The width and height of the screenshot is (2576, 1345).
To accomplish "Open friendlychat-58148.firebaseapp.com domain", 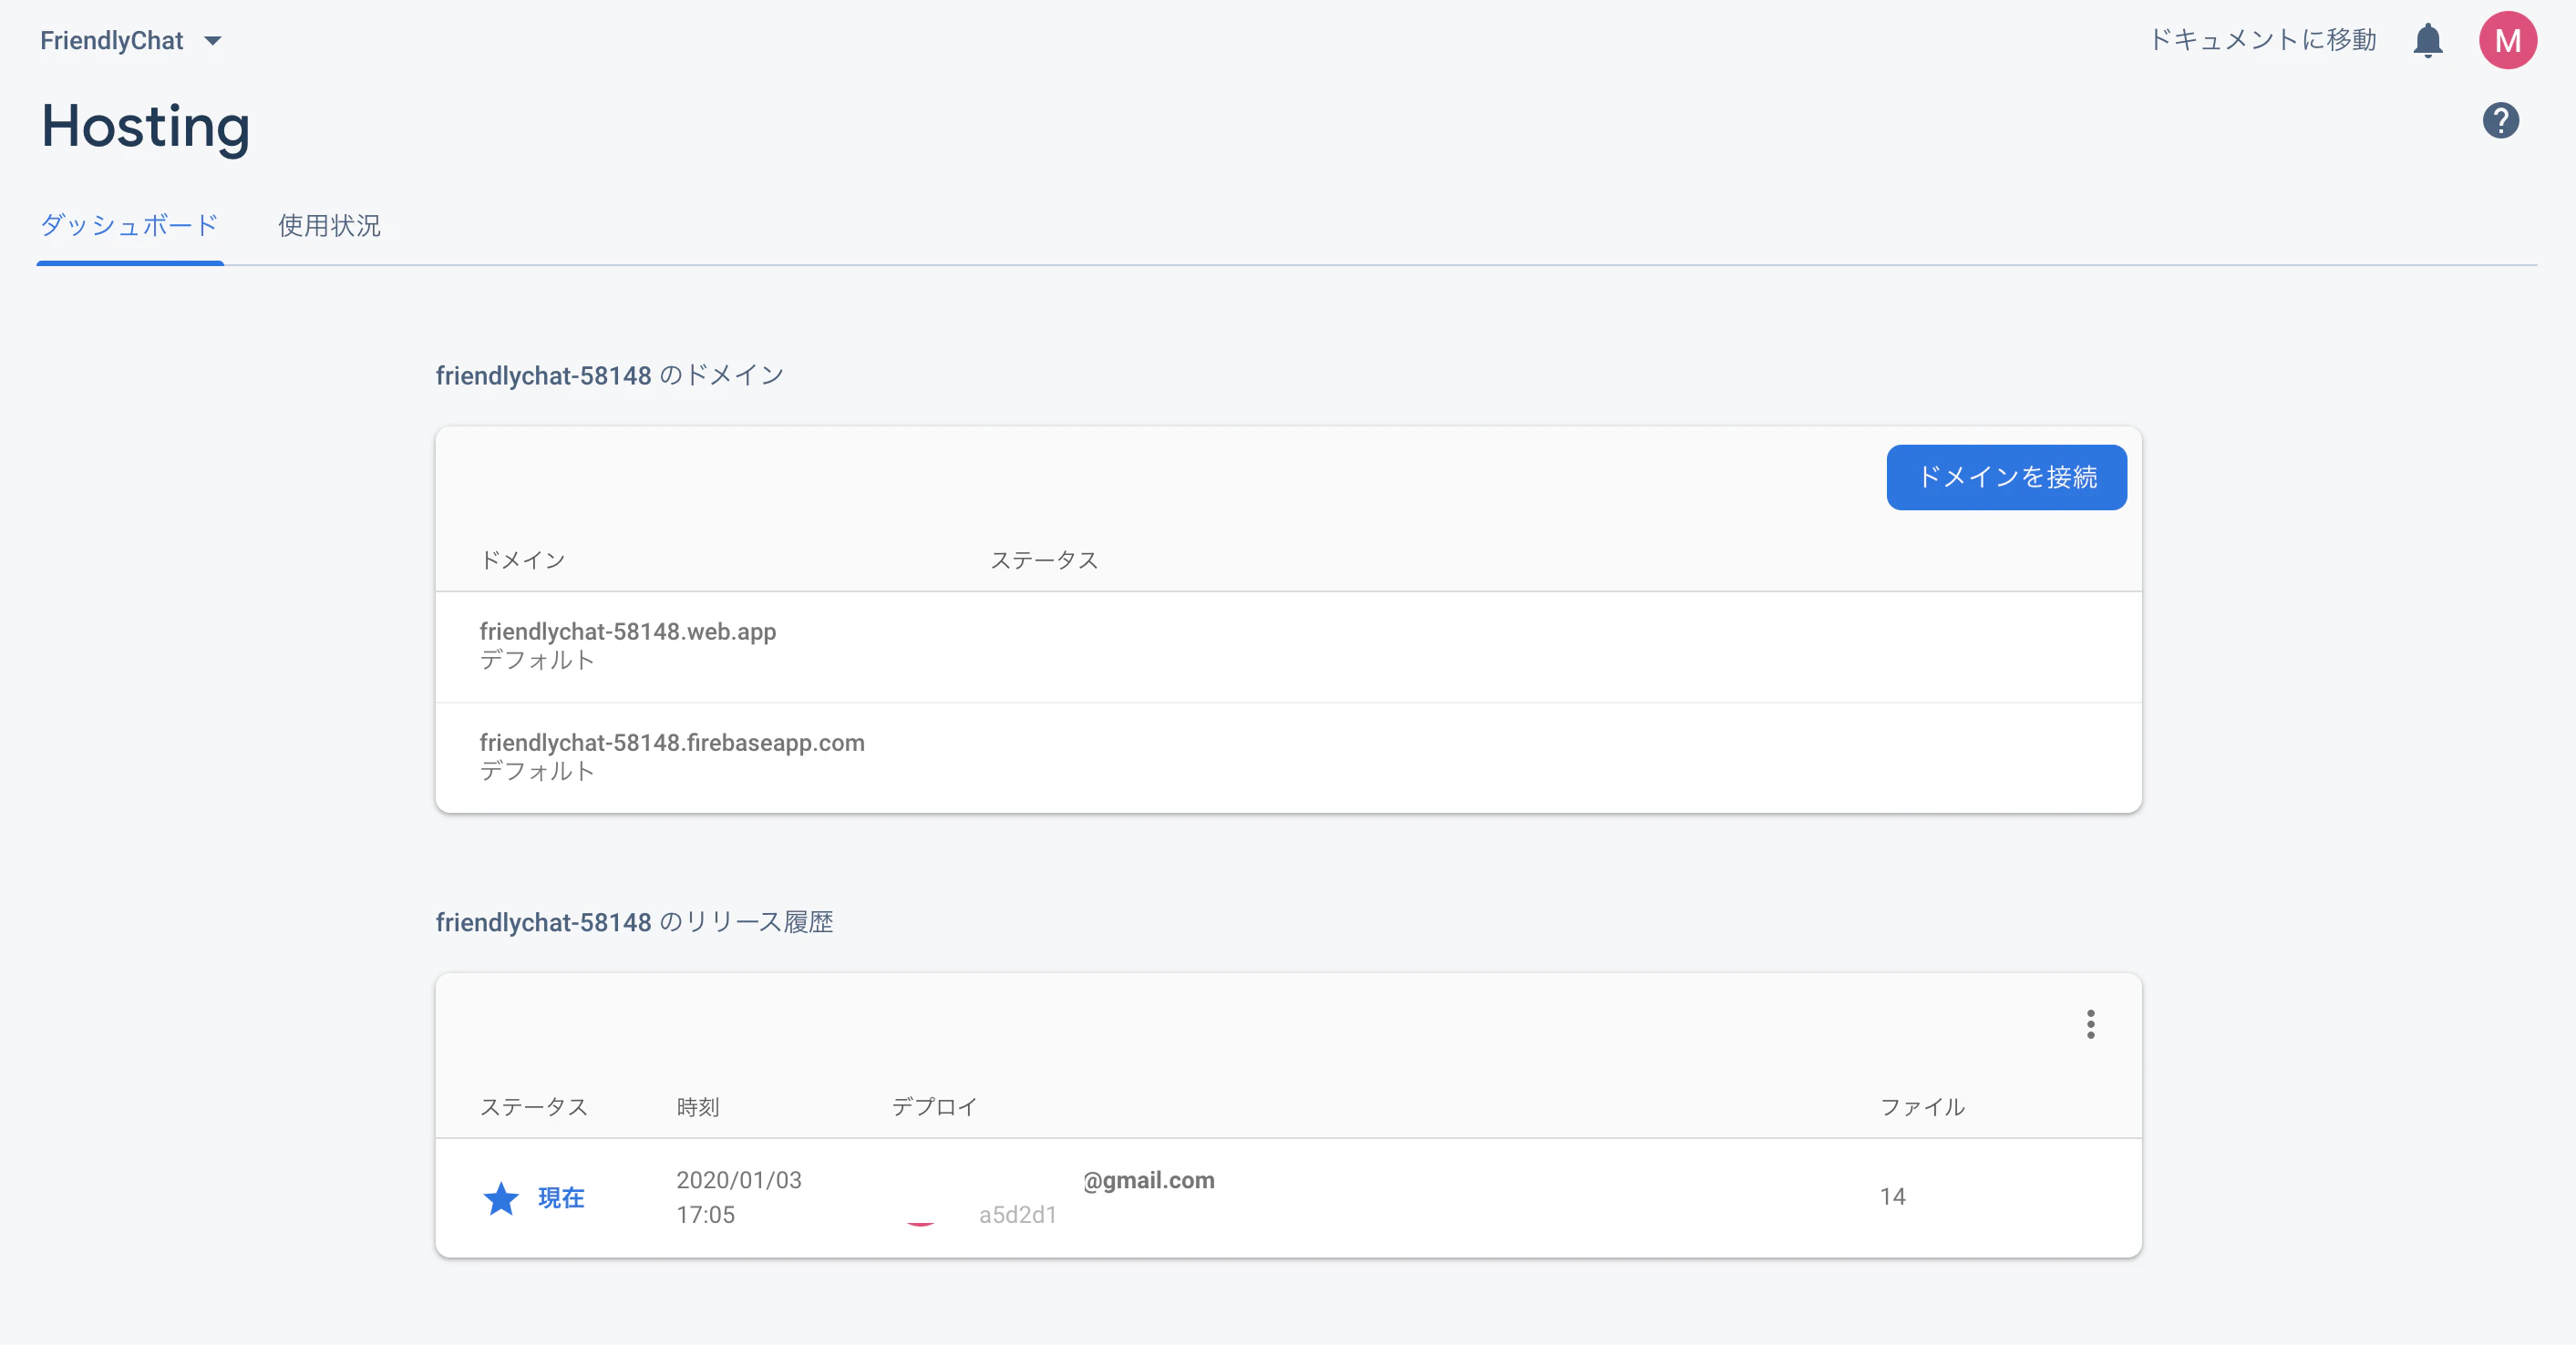I will coord(672,742).
